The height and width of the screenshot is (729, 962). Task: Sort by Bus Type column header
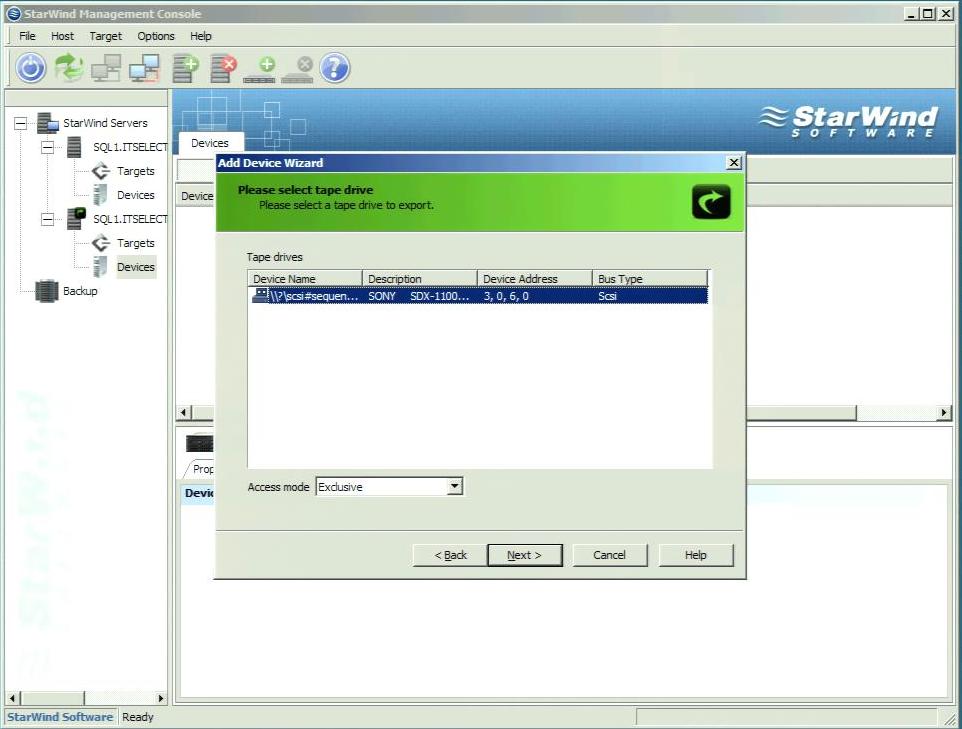(x=650, y=279)
